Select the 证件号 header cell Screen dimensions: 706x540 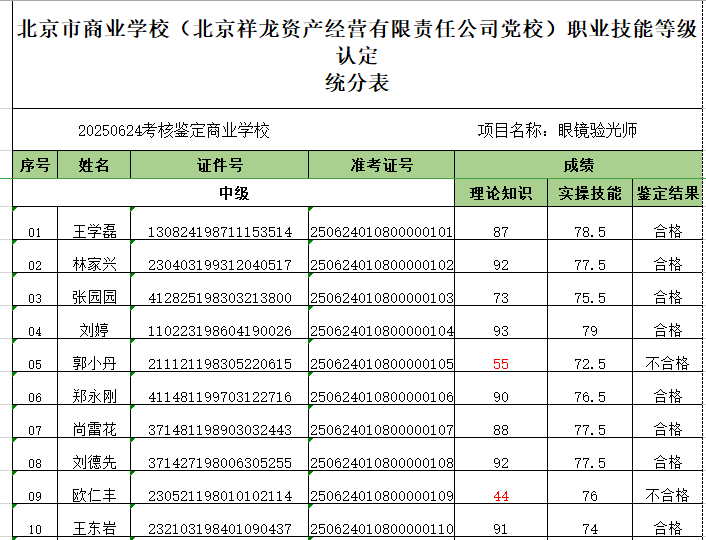click(219, 165)
